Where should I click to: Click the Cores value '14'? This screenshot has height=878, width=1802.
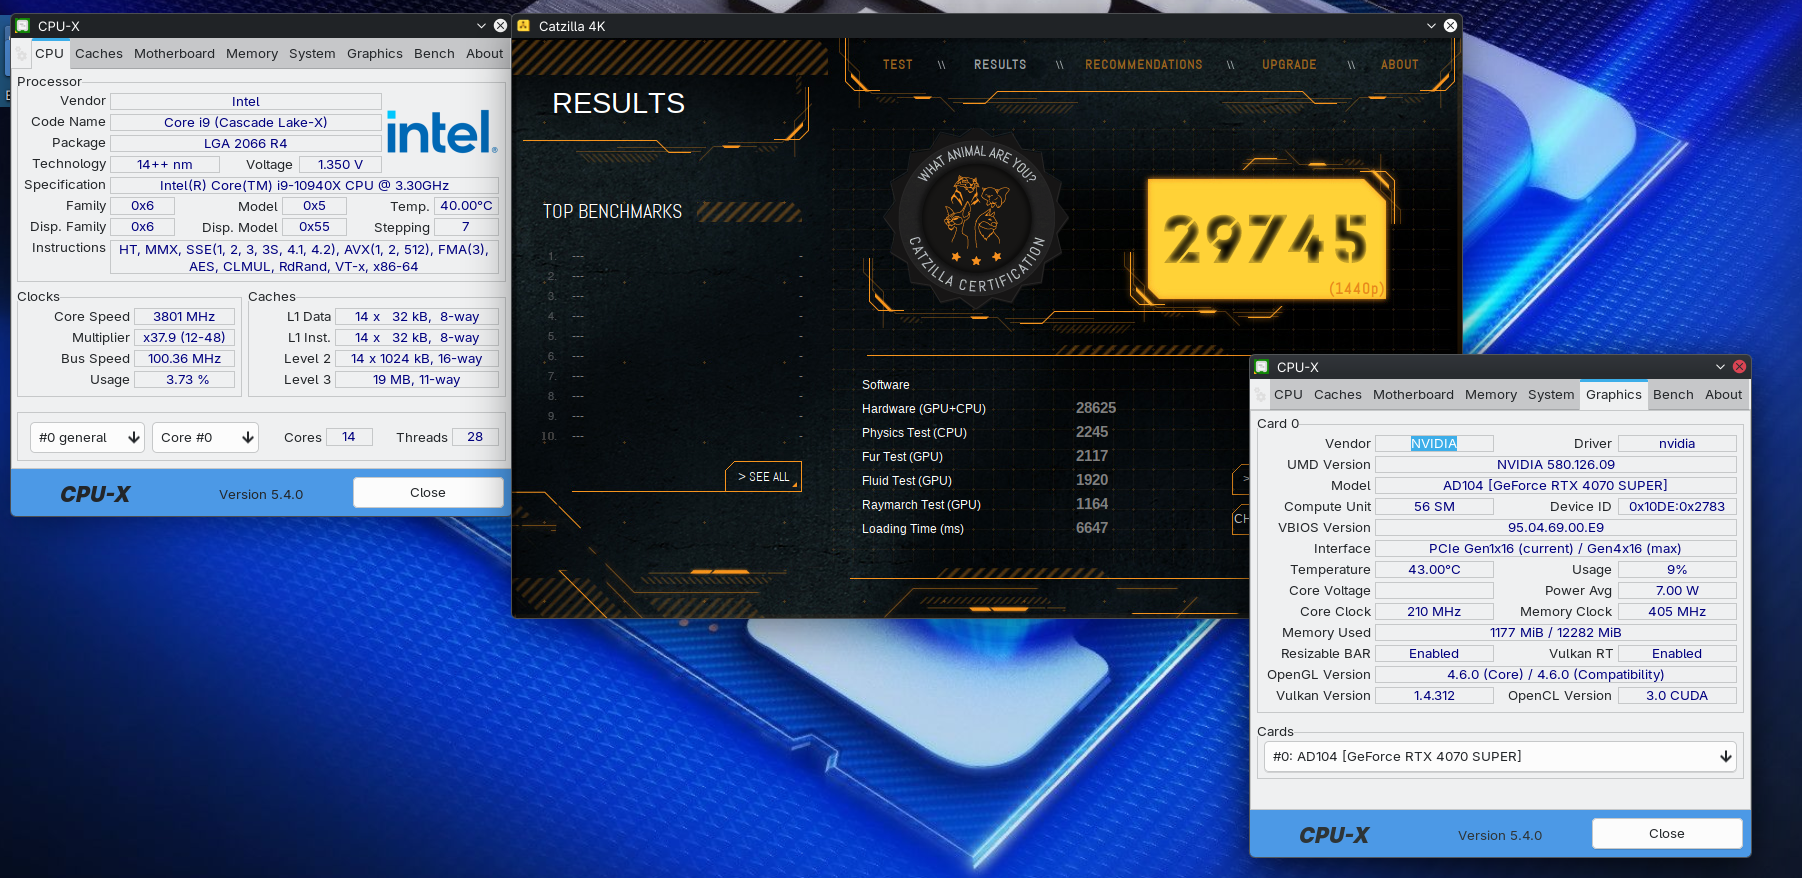(349, 437)
